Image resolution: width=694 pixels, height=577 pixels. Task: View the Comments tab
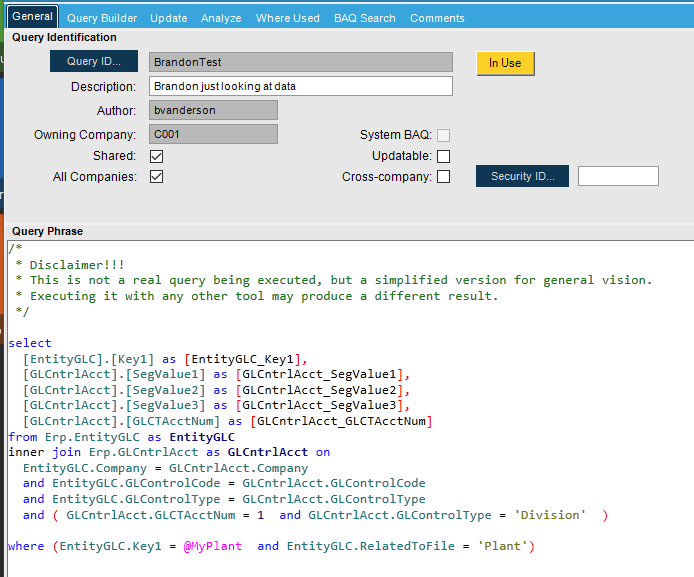click(x=437, y=18)
